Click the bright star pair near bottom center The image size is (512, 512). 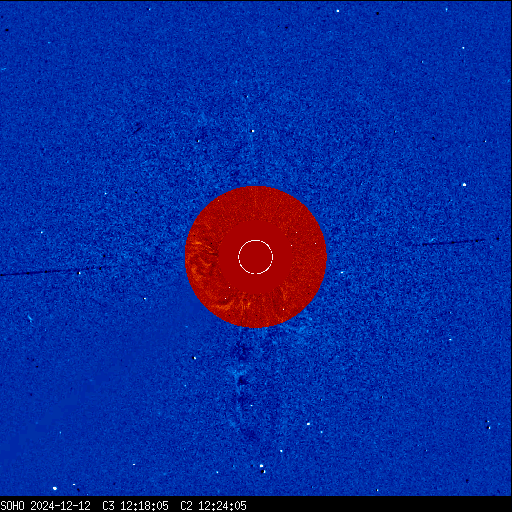tap(262, 468)
